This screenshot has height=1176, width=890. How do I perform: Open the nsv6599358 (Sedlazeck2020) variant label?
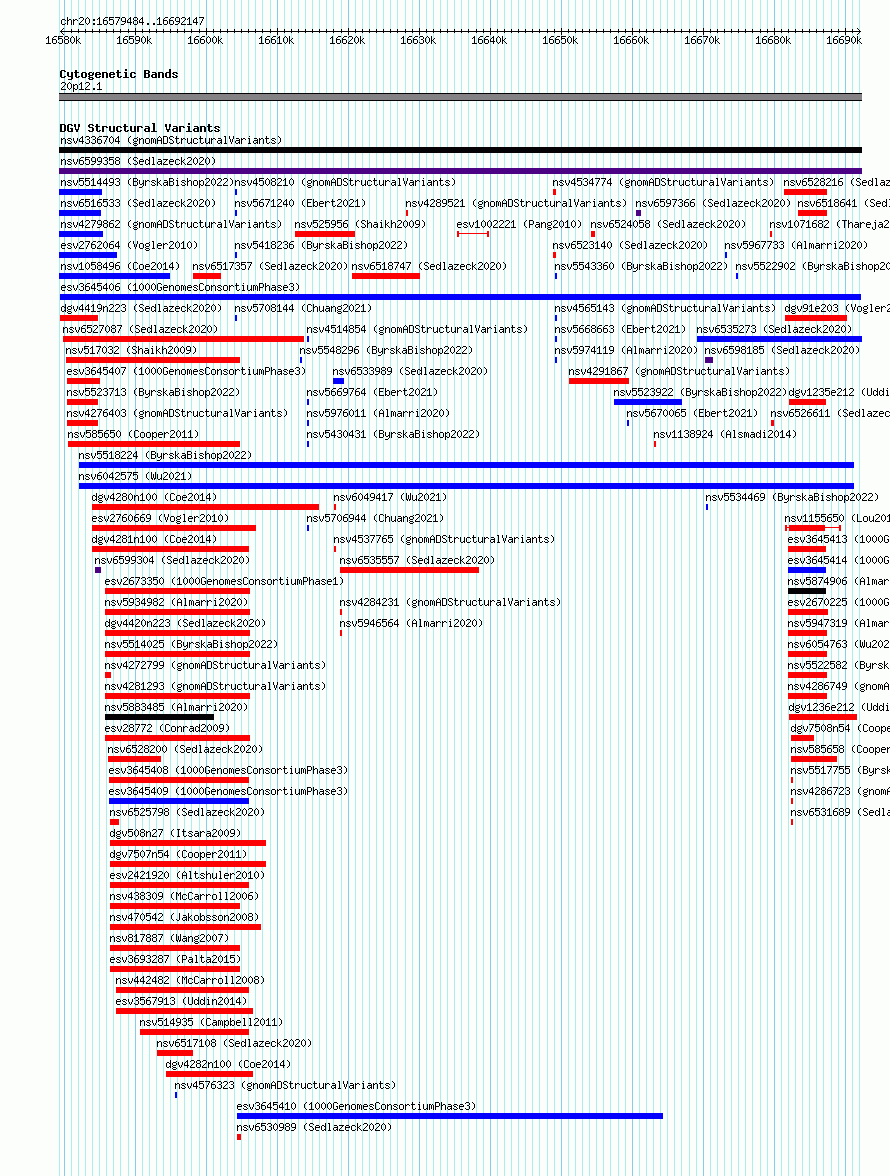[138, 161]
